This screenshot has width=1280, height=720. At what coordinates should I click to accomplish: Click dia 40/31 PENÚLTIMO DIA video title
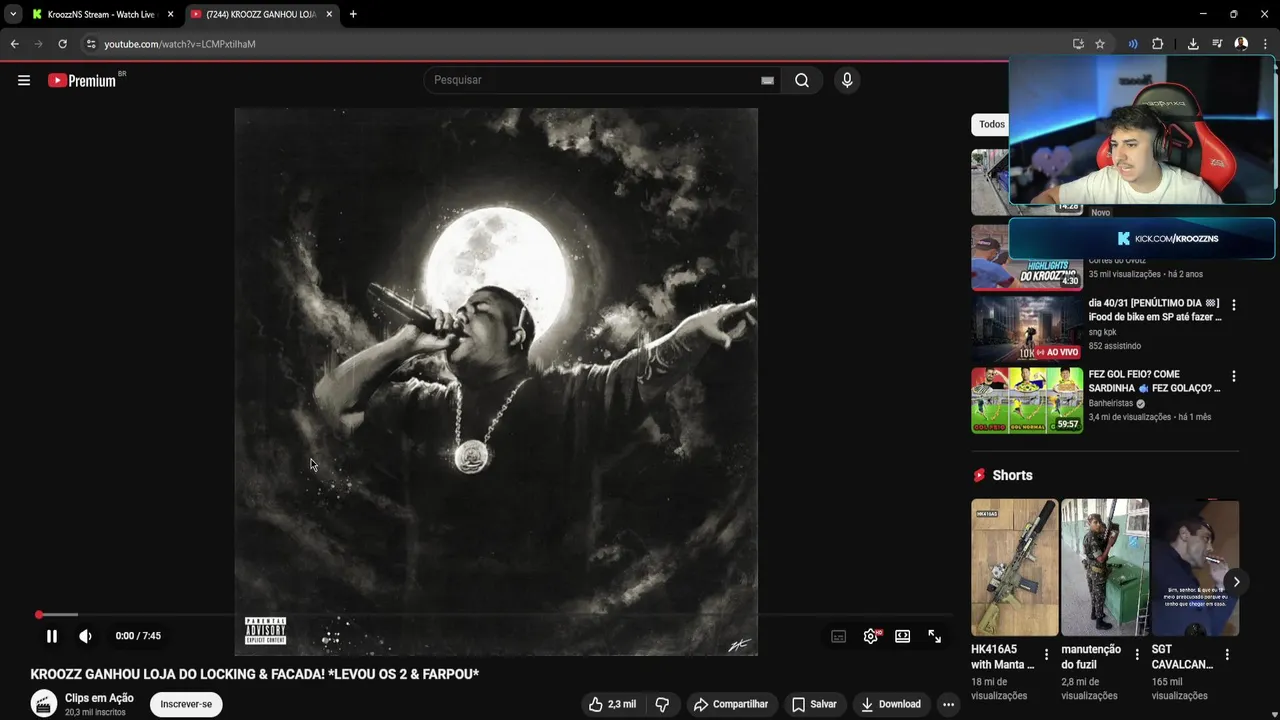(1155, 310)
